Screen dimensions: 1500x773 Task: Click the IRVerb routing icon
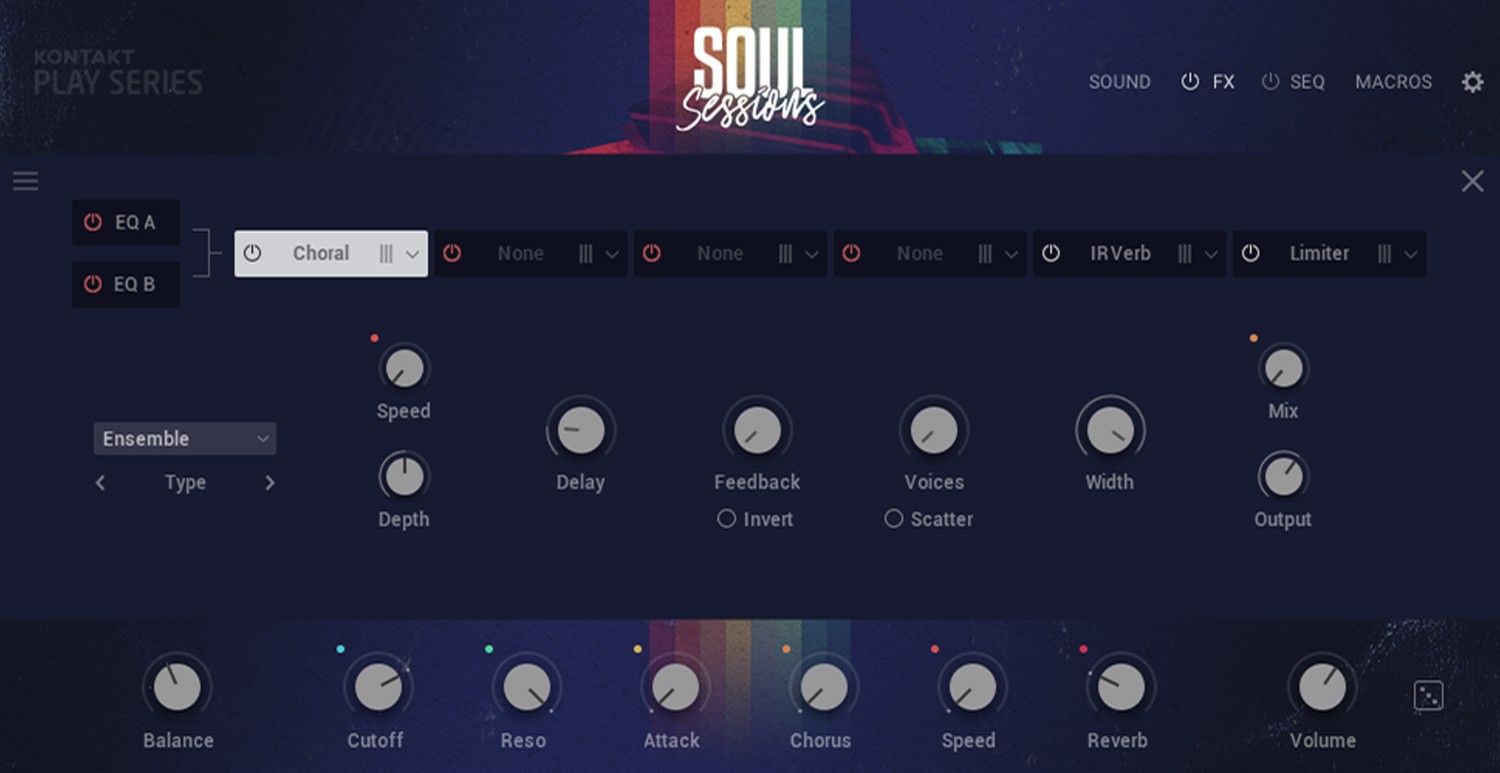pos(1186,253)
